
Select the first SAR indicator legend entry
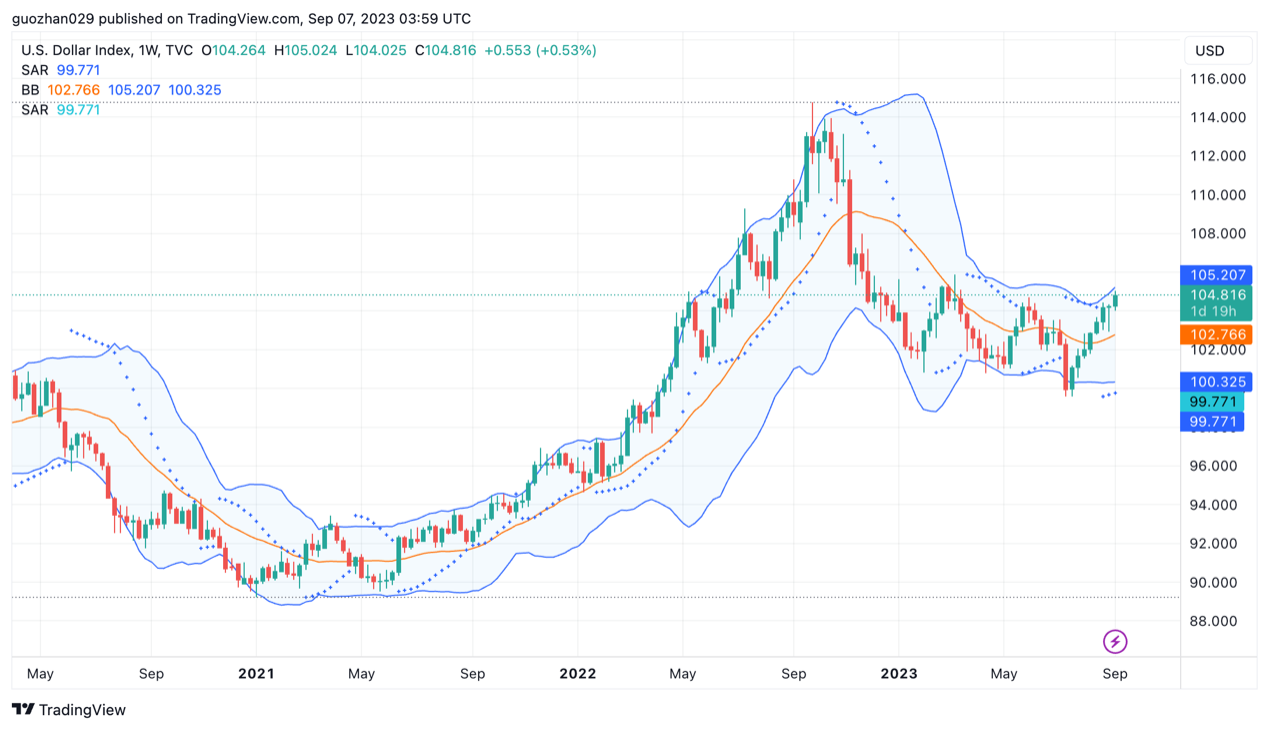tap(35, 70)
